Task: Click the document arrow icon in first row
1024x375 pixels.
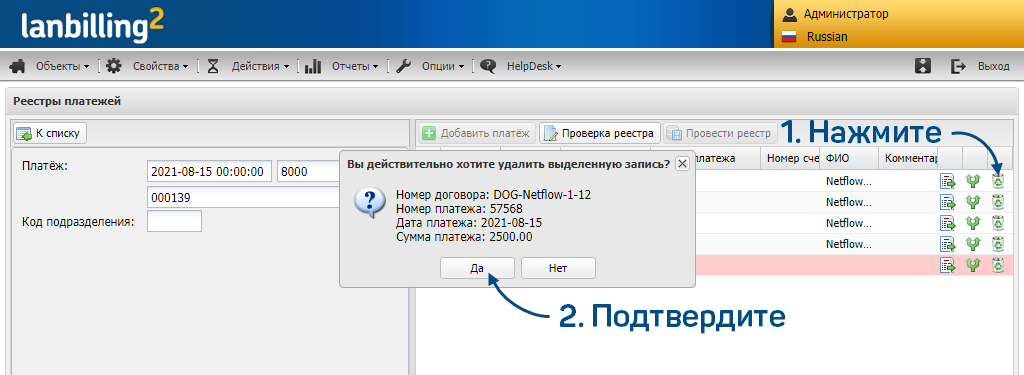Action: point(947,182)
